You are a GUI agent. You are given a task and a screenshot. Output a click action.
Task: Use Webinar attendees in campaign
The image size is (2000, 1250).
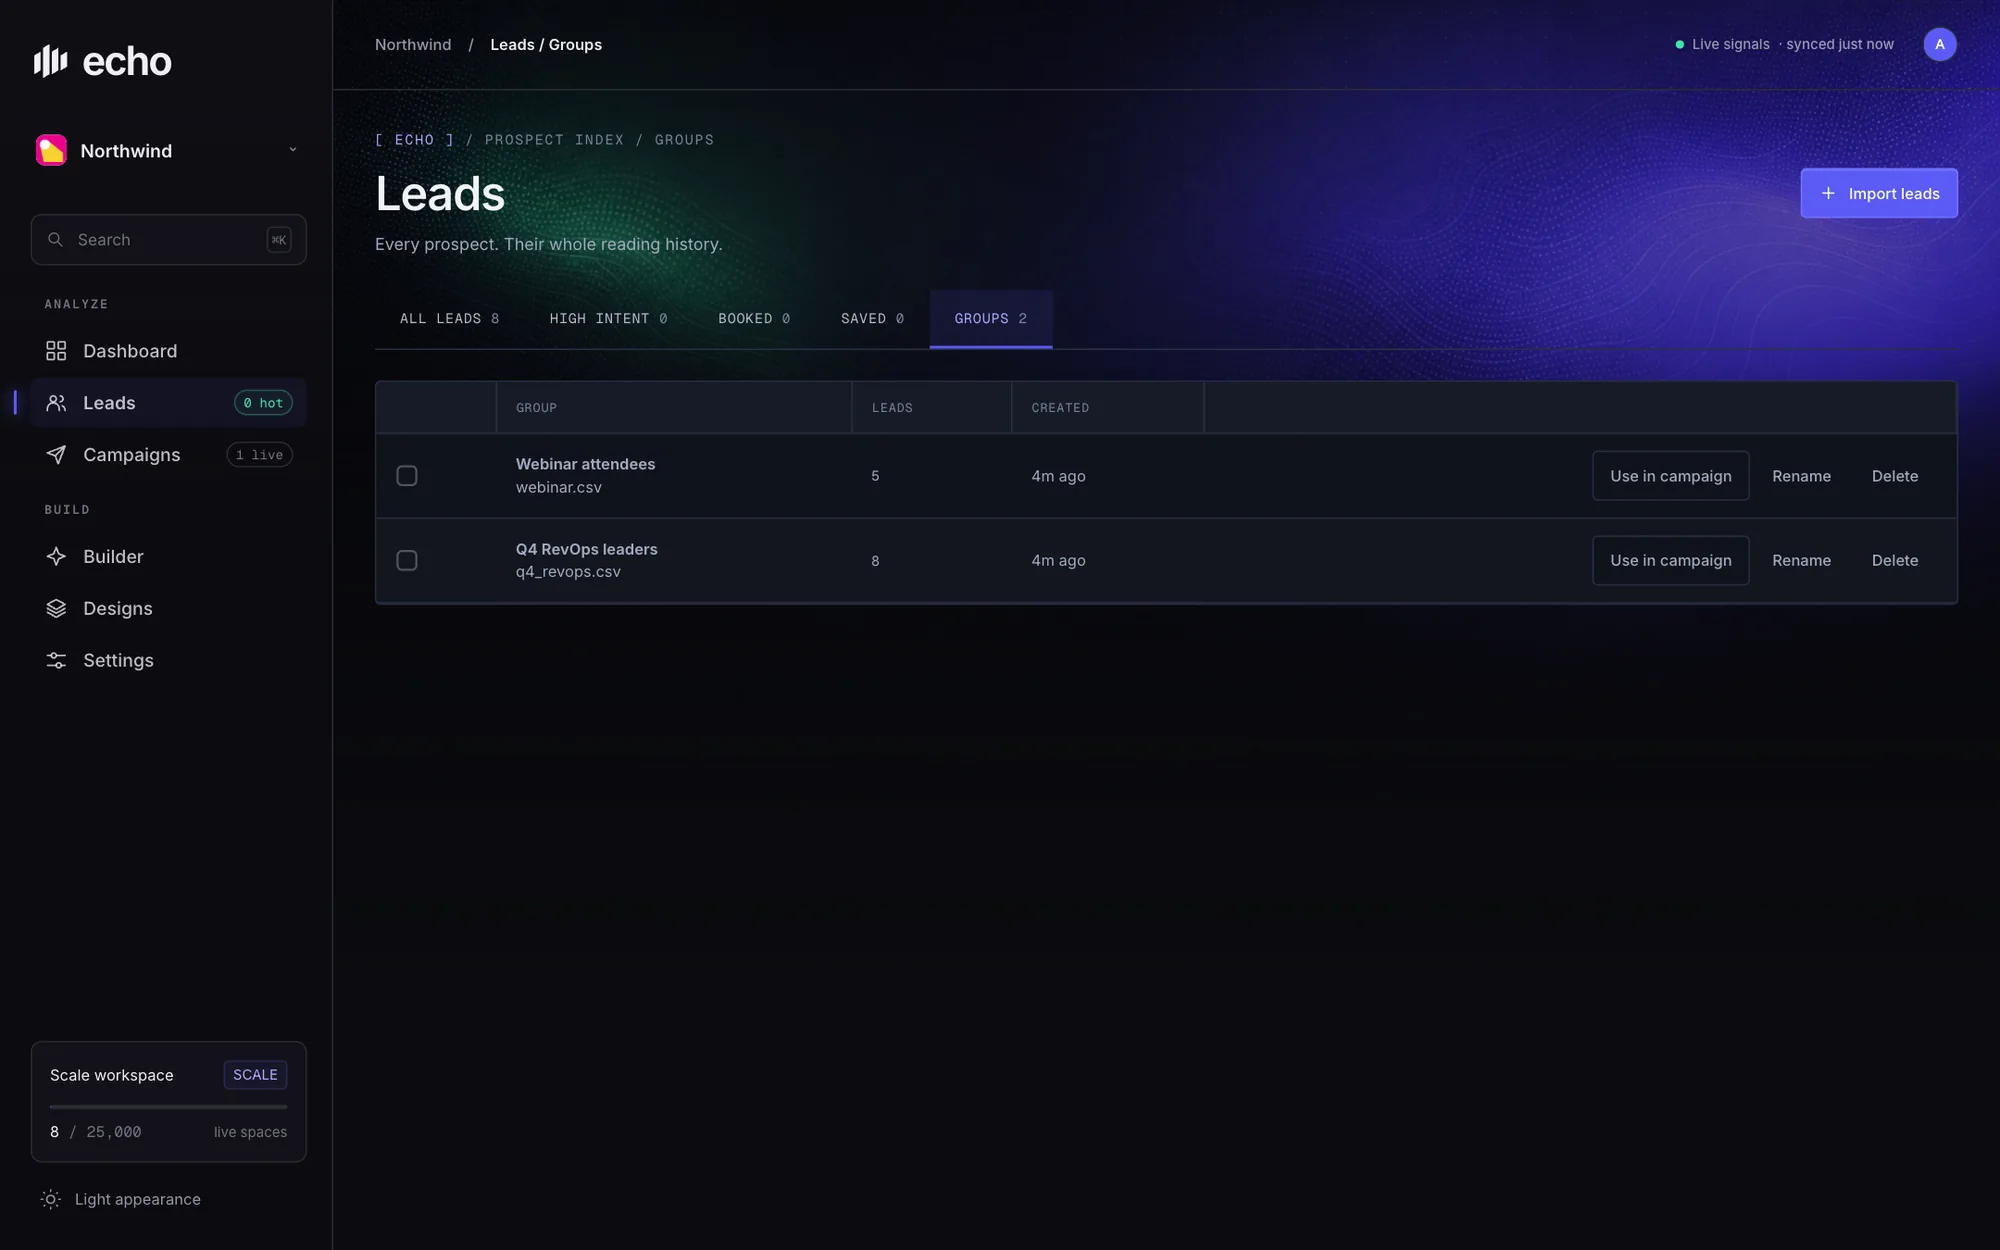tap(1671, 476)
